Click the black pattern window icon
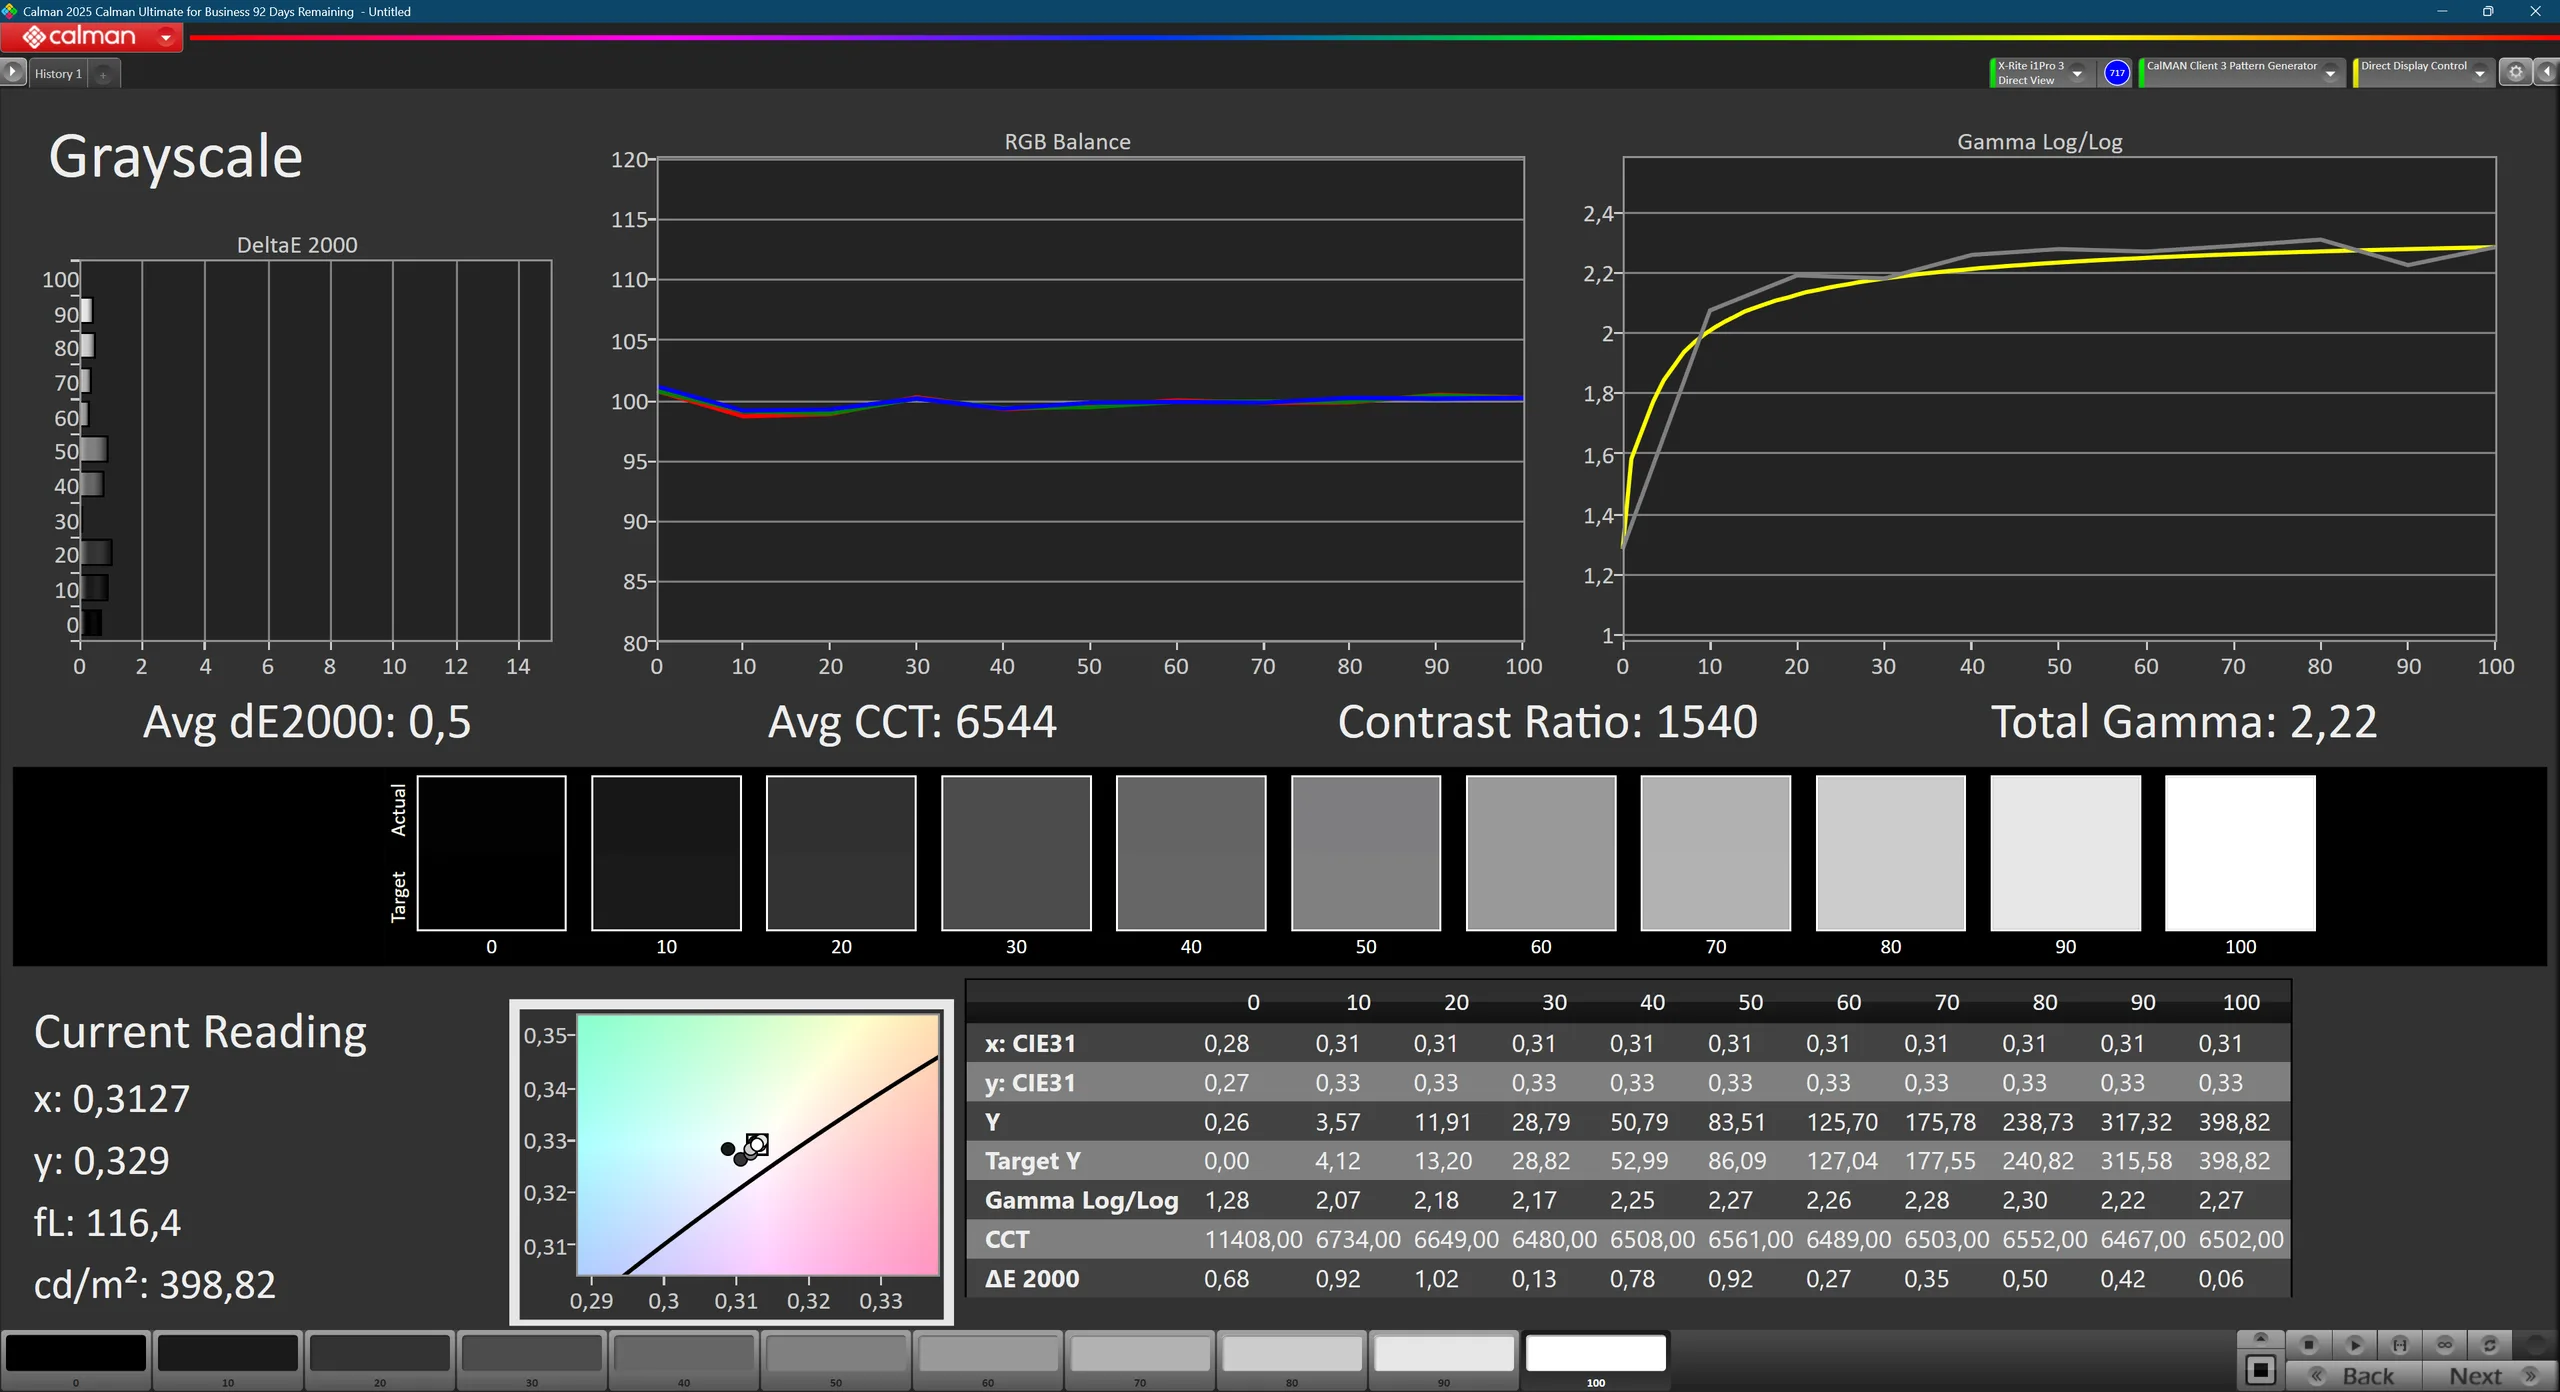 2260,1370
